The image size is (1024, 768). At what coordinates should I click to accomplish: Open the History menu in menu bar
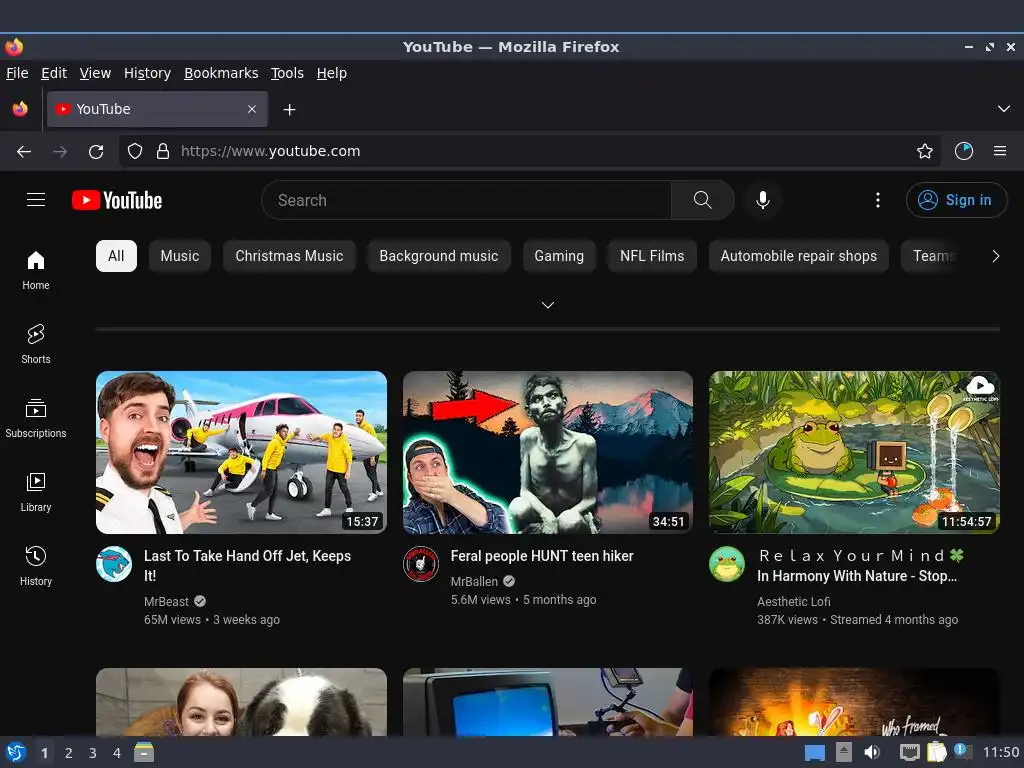[147, 73]
